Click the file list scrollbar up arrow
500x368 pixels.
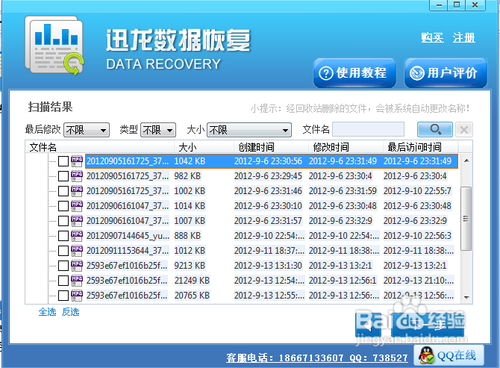(467, 161)
